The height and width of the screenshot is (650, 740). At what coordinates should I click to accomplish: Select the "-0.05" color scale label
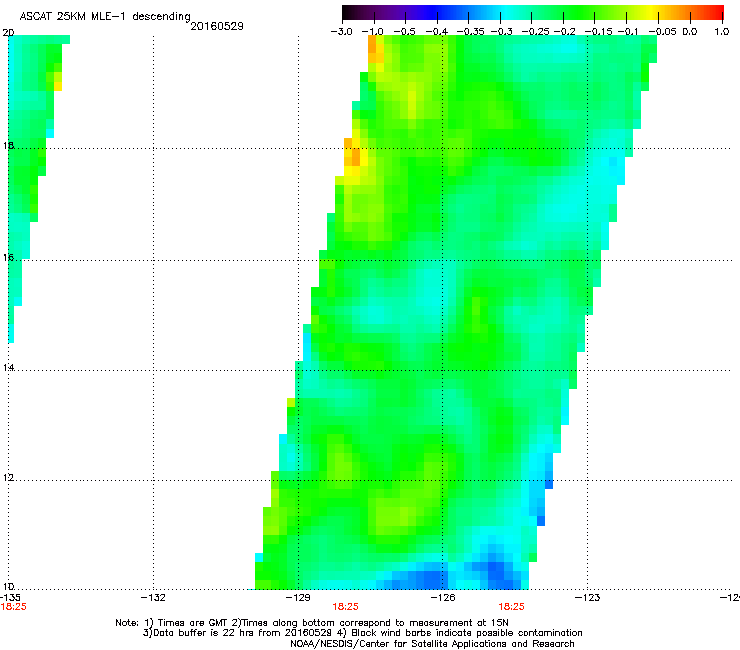(662, 32)
